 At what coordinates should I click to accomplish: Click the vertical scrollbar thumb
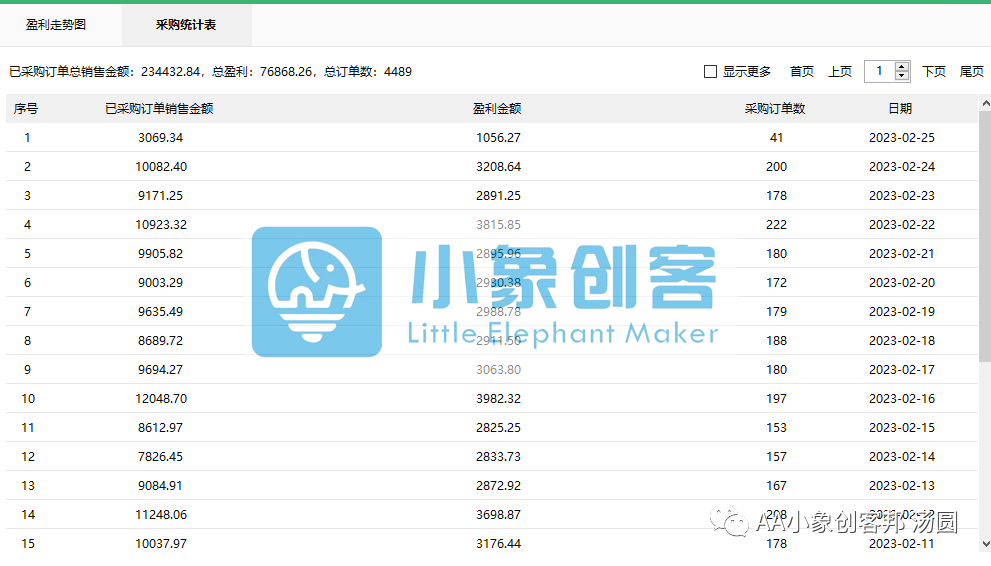coord(985,236)
